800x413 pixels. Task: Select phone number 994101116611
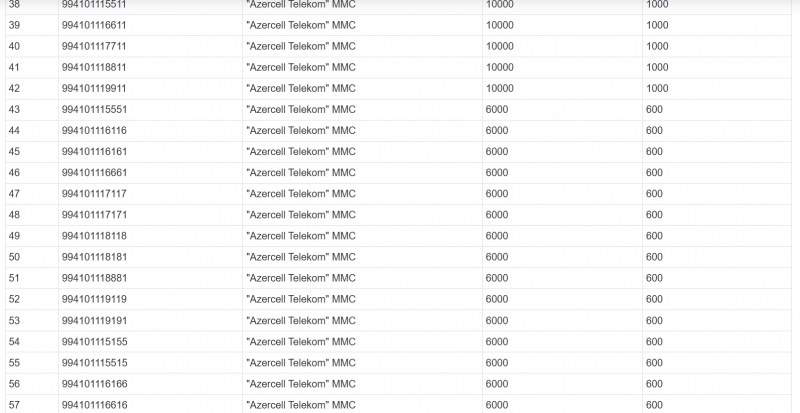[x=94, y=25]
